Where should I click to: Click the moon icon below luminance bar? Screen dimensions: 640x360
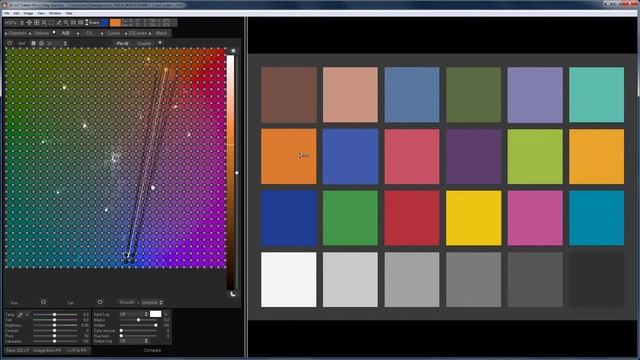tap(233, 293)
